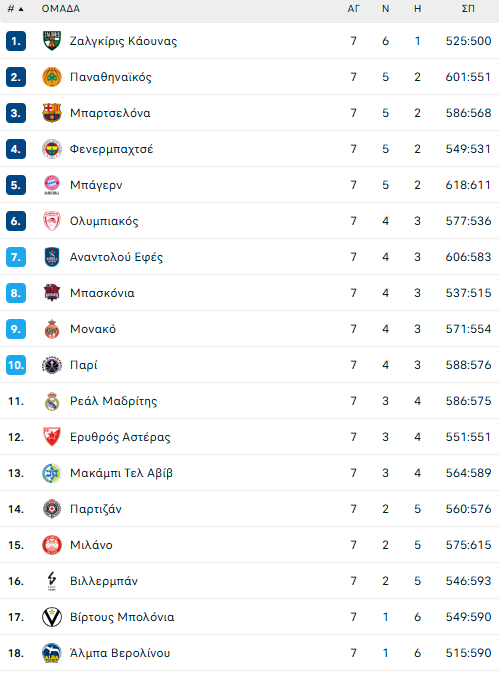This screenshot has width=499, height=675.
Task: Open the Μπάγερν team link
Action: click(x=96, y=185)
